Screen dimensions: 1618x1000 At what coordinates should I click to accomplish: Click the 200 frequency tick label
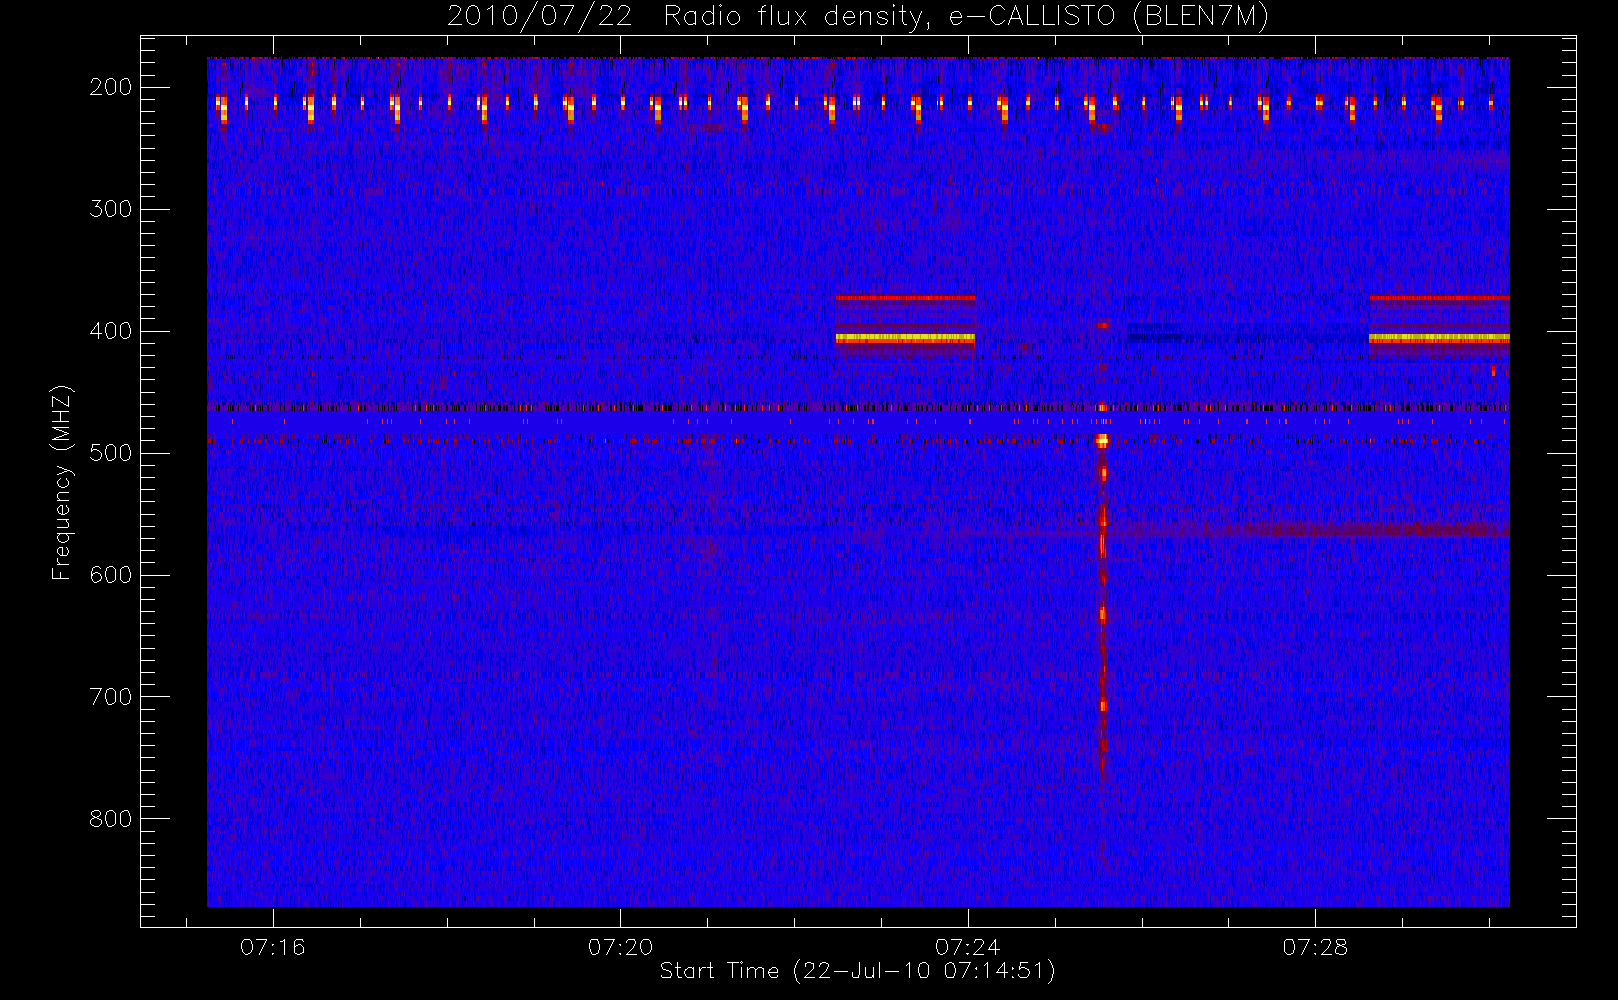(111, 87)
